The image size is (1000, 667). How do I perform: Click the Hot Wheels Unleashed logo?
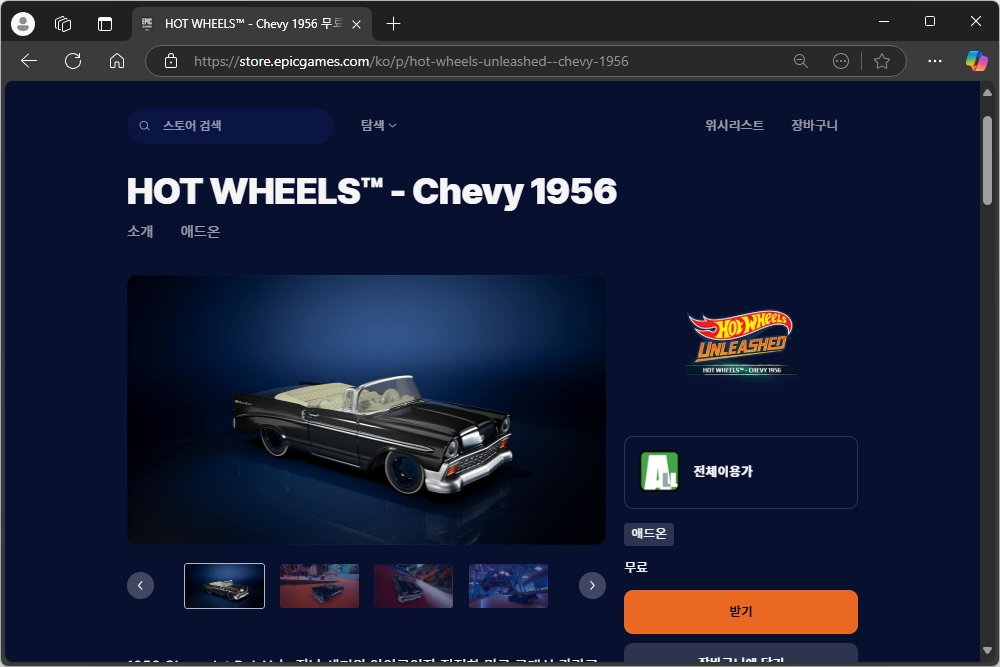[741, 343]
